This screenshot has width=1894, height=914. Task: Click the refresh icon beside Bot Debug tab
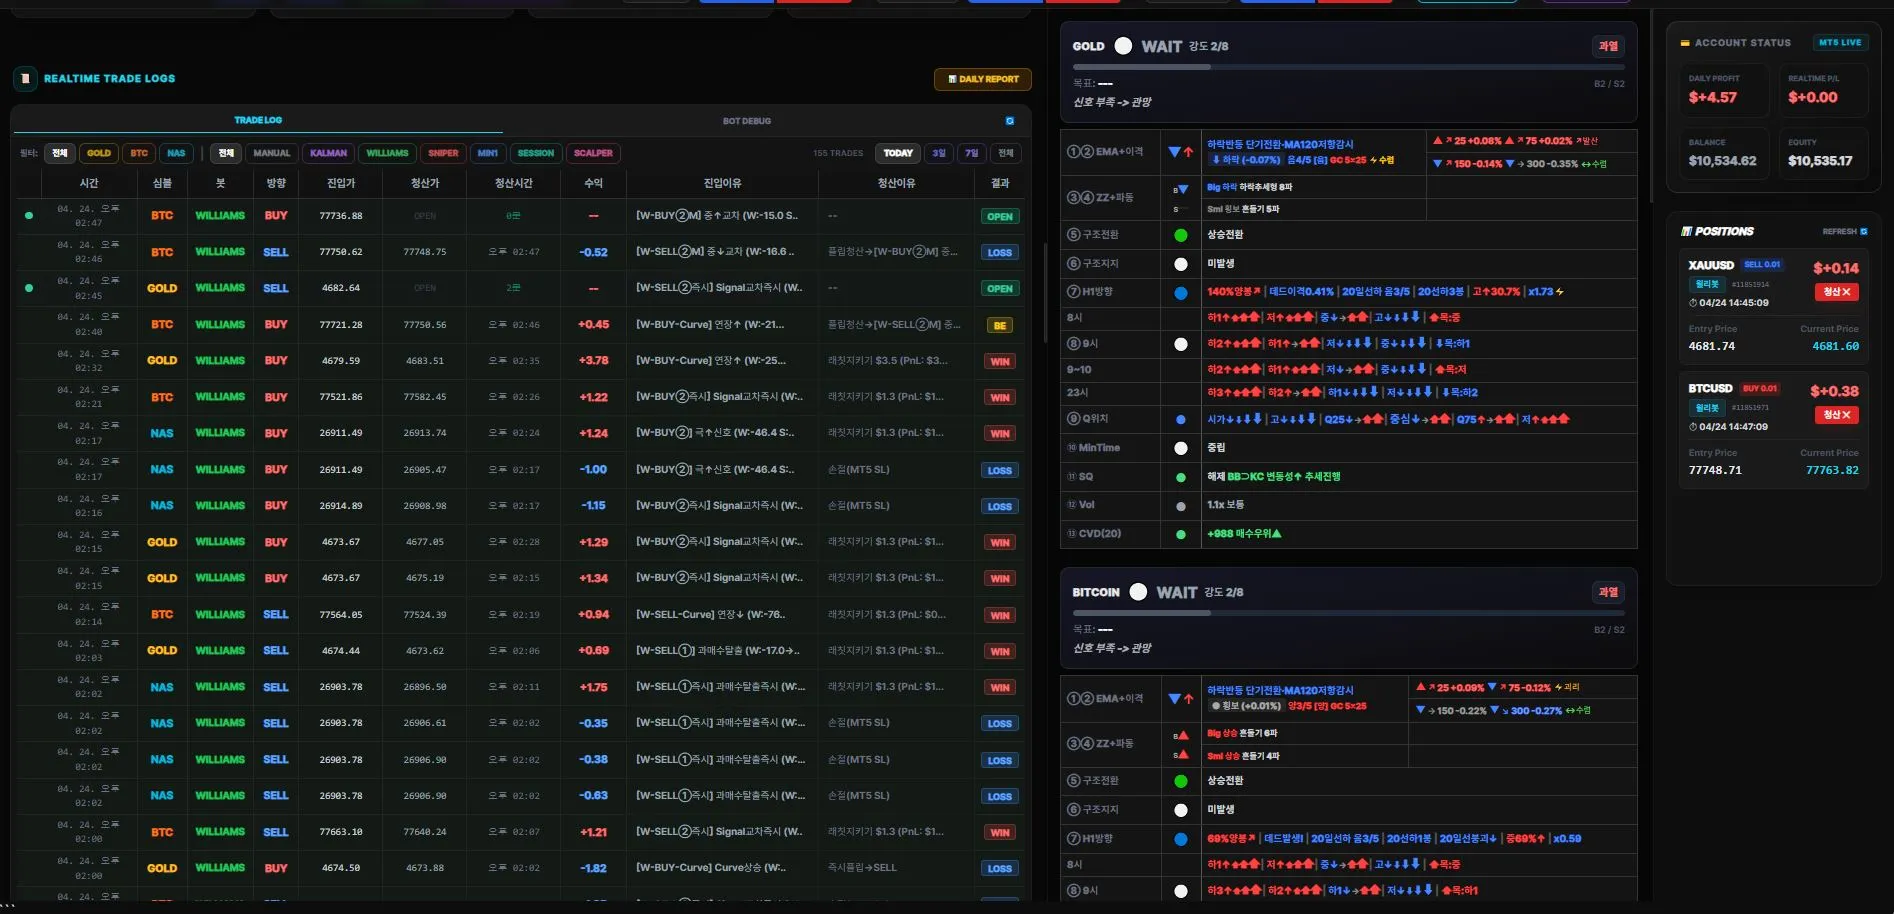pos(1010,121)
